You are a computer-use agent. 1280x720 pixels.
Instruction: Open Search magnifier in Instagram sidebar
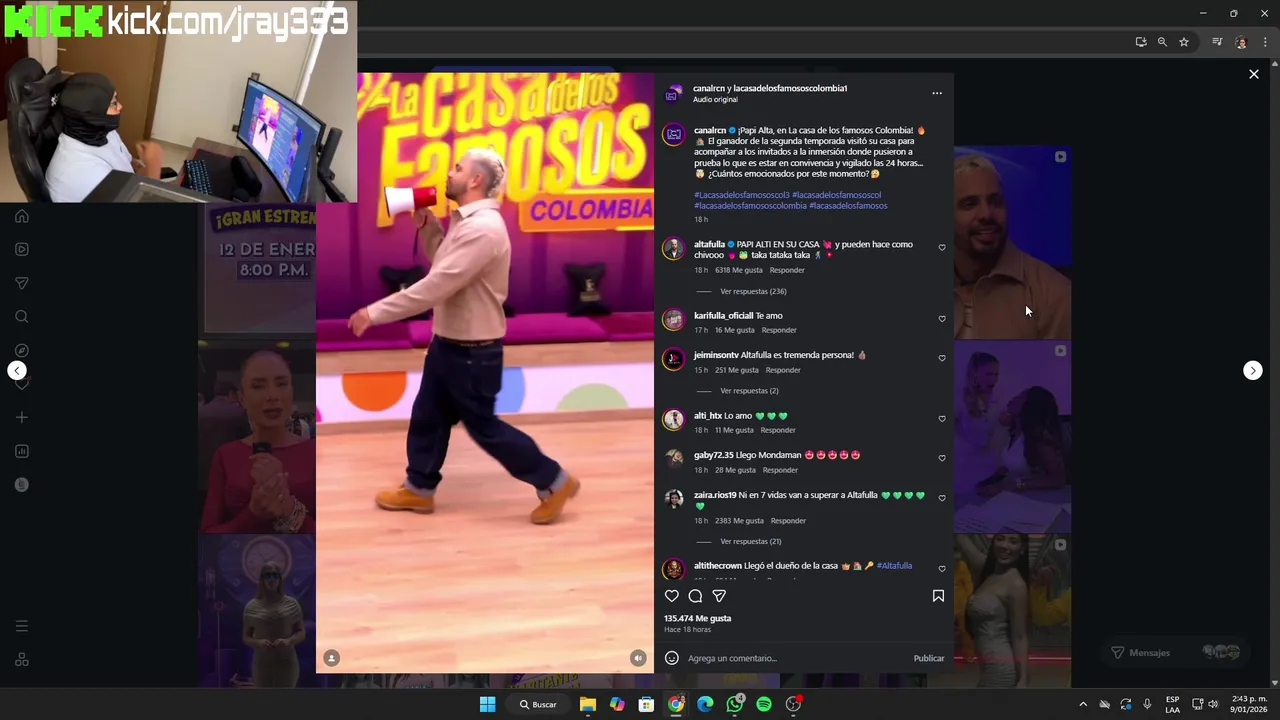[22, 317]
